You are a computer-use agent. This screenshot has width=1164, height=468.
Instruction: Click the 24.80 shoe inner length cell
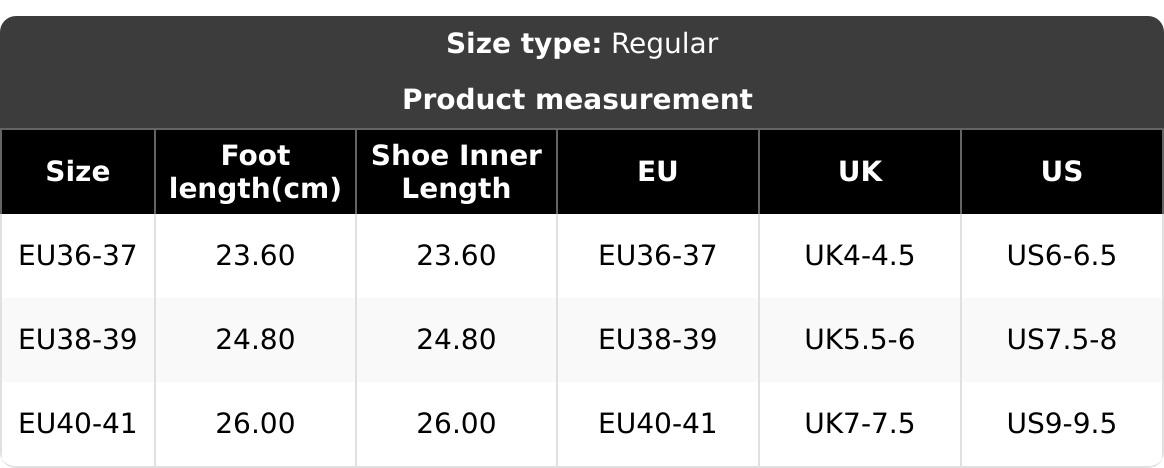[x=456, y=340]
